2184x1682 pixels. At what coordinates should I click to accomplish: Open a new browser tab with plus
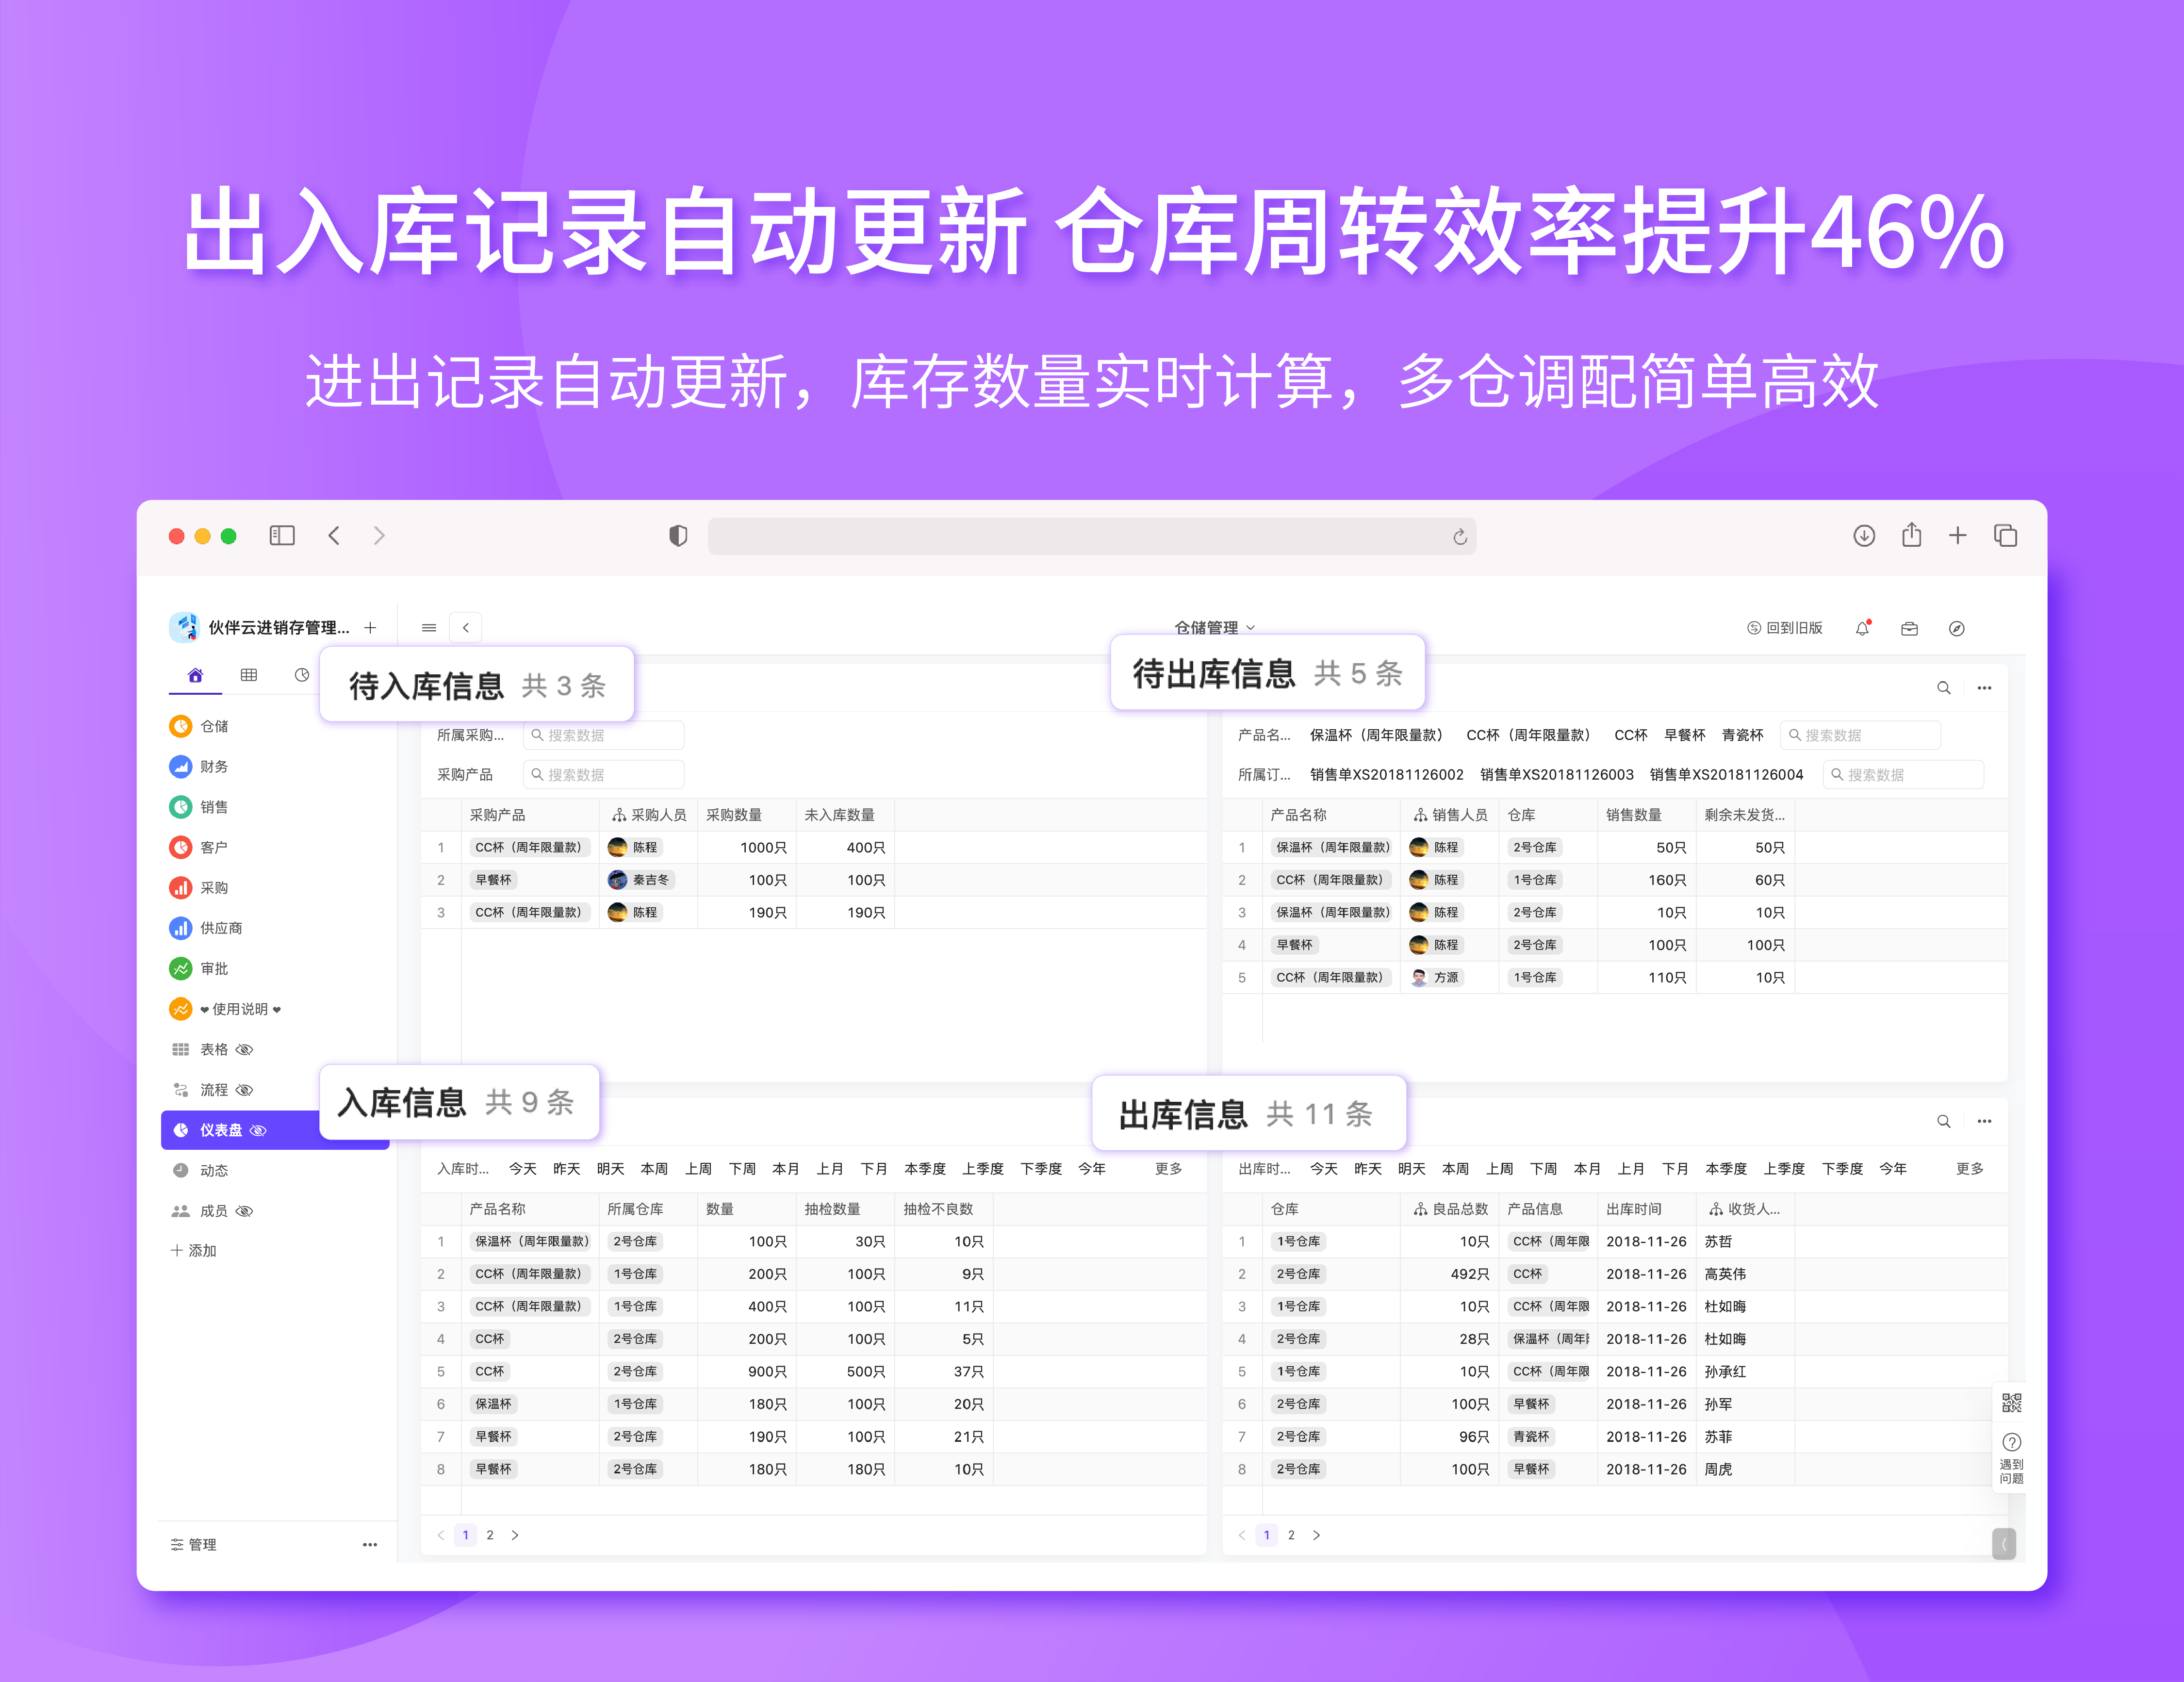tap(1958, 536)
